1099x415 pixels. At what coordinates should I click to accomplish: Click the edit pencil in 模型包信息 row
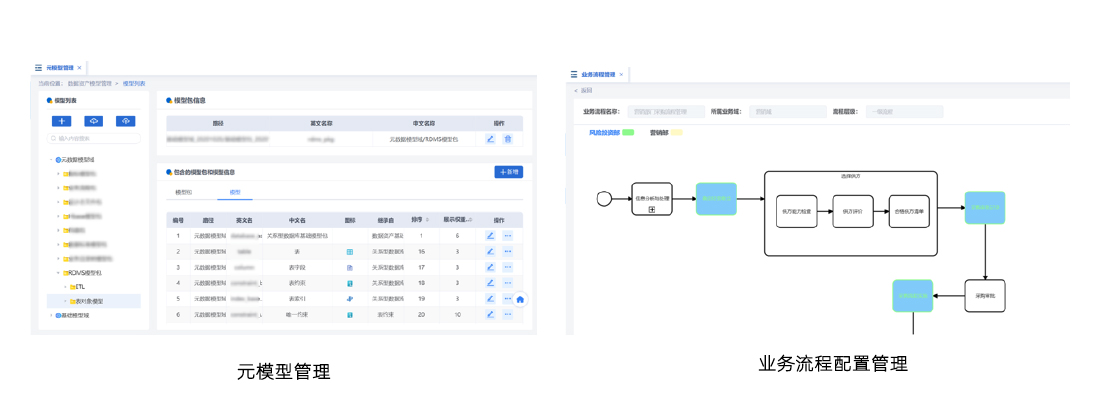[x=491, y=139]
